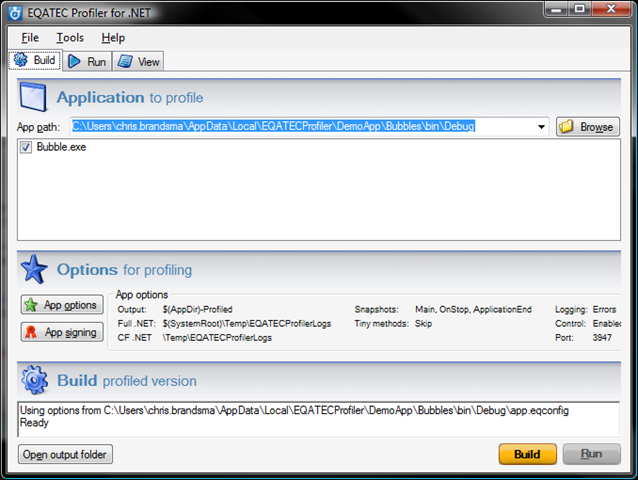Switch to the Build tab
This screenshot has width=638, height=480.
(35, 60)
